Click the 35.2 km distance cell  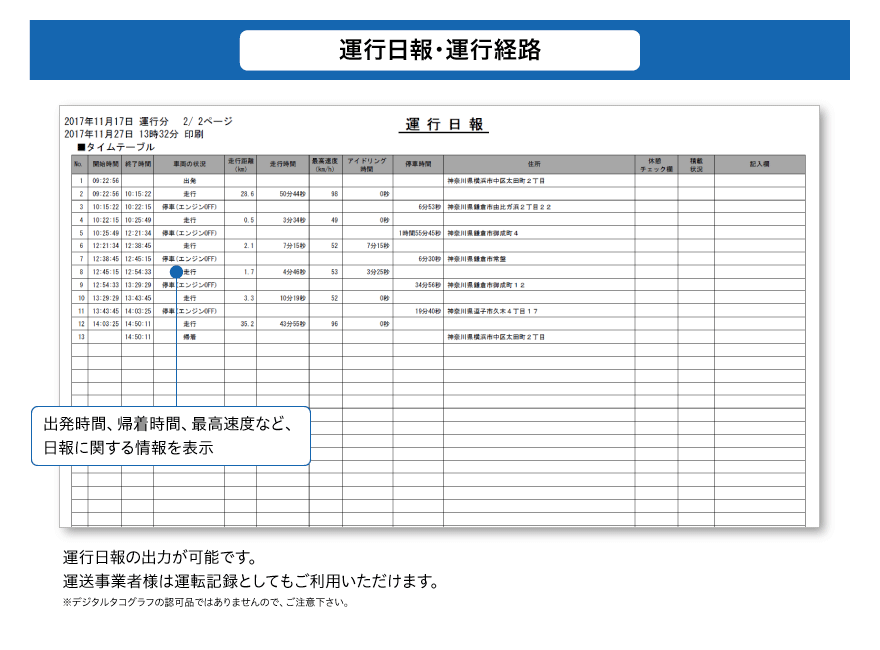[246, 324]
